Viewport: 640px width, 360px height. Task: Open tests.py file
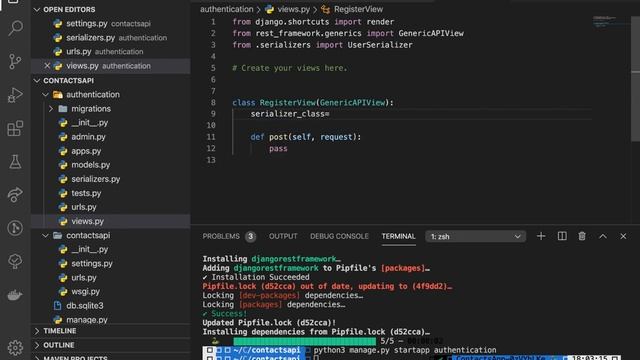(x=110, y=193)
